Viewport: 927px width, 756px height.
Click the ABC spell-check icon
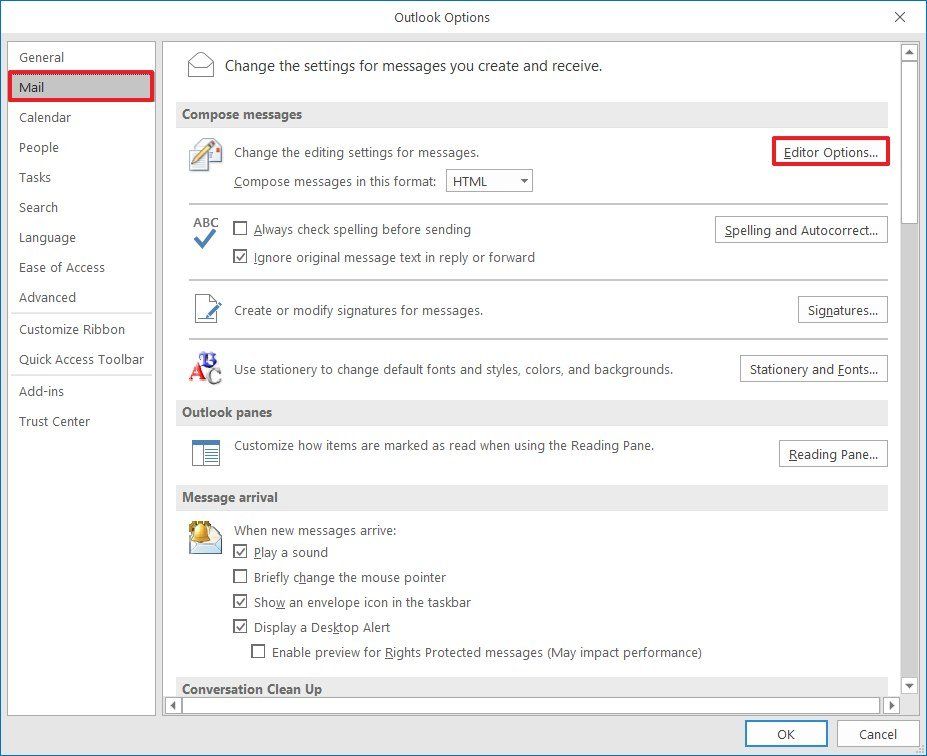(x=204, y=231)
